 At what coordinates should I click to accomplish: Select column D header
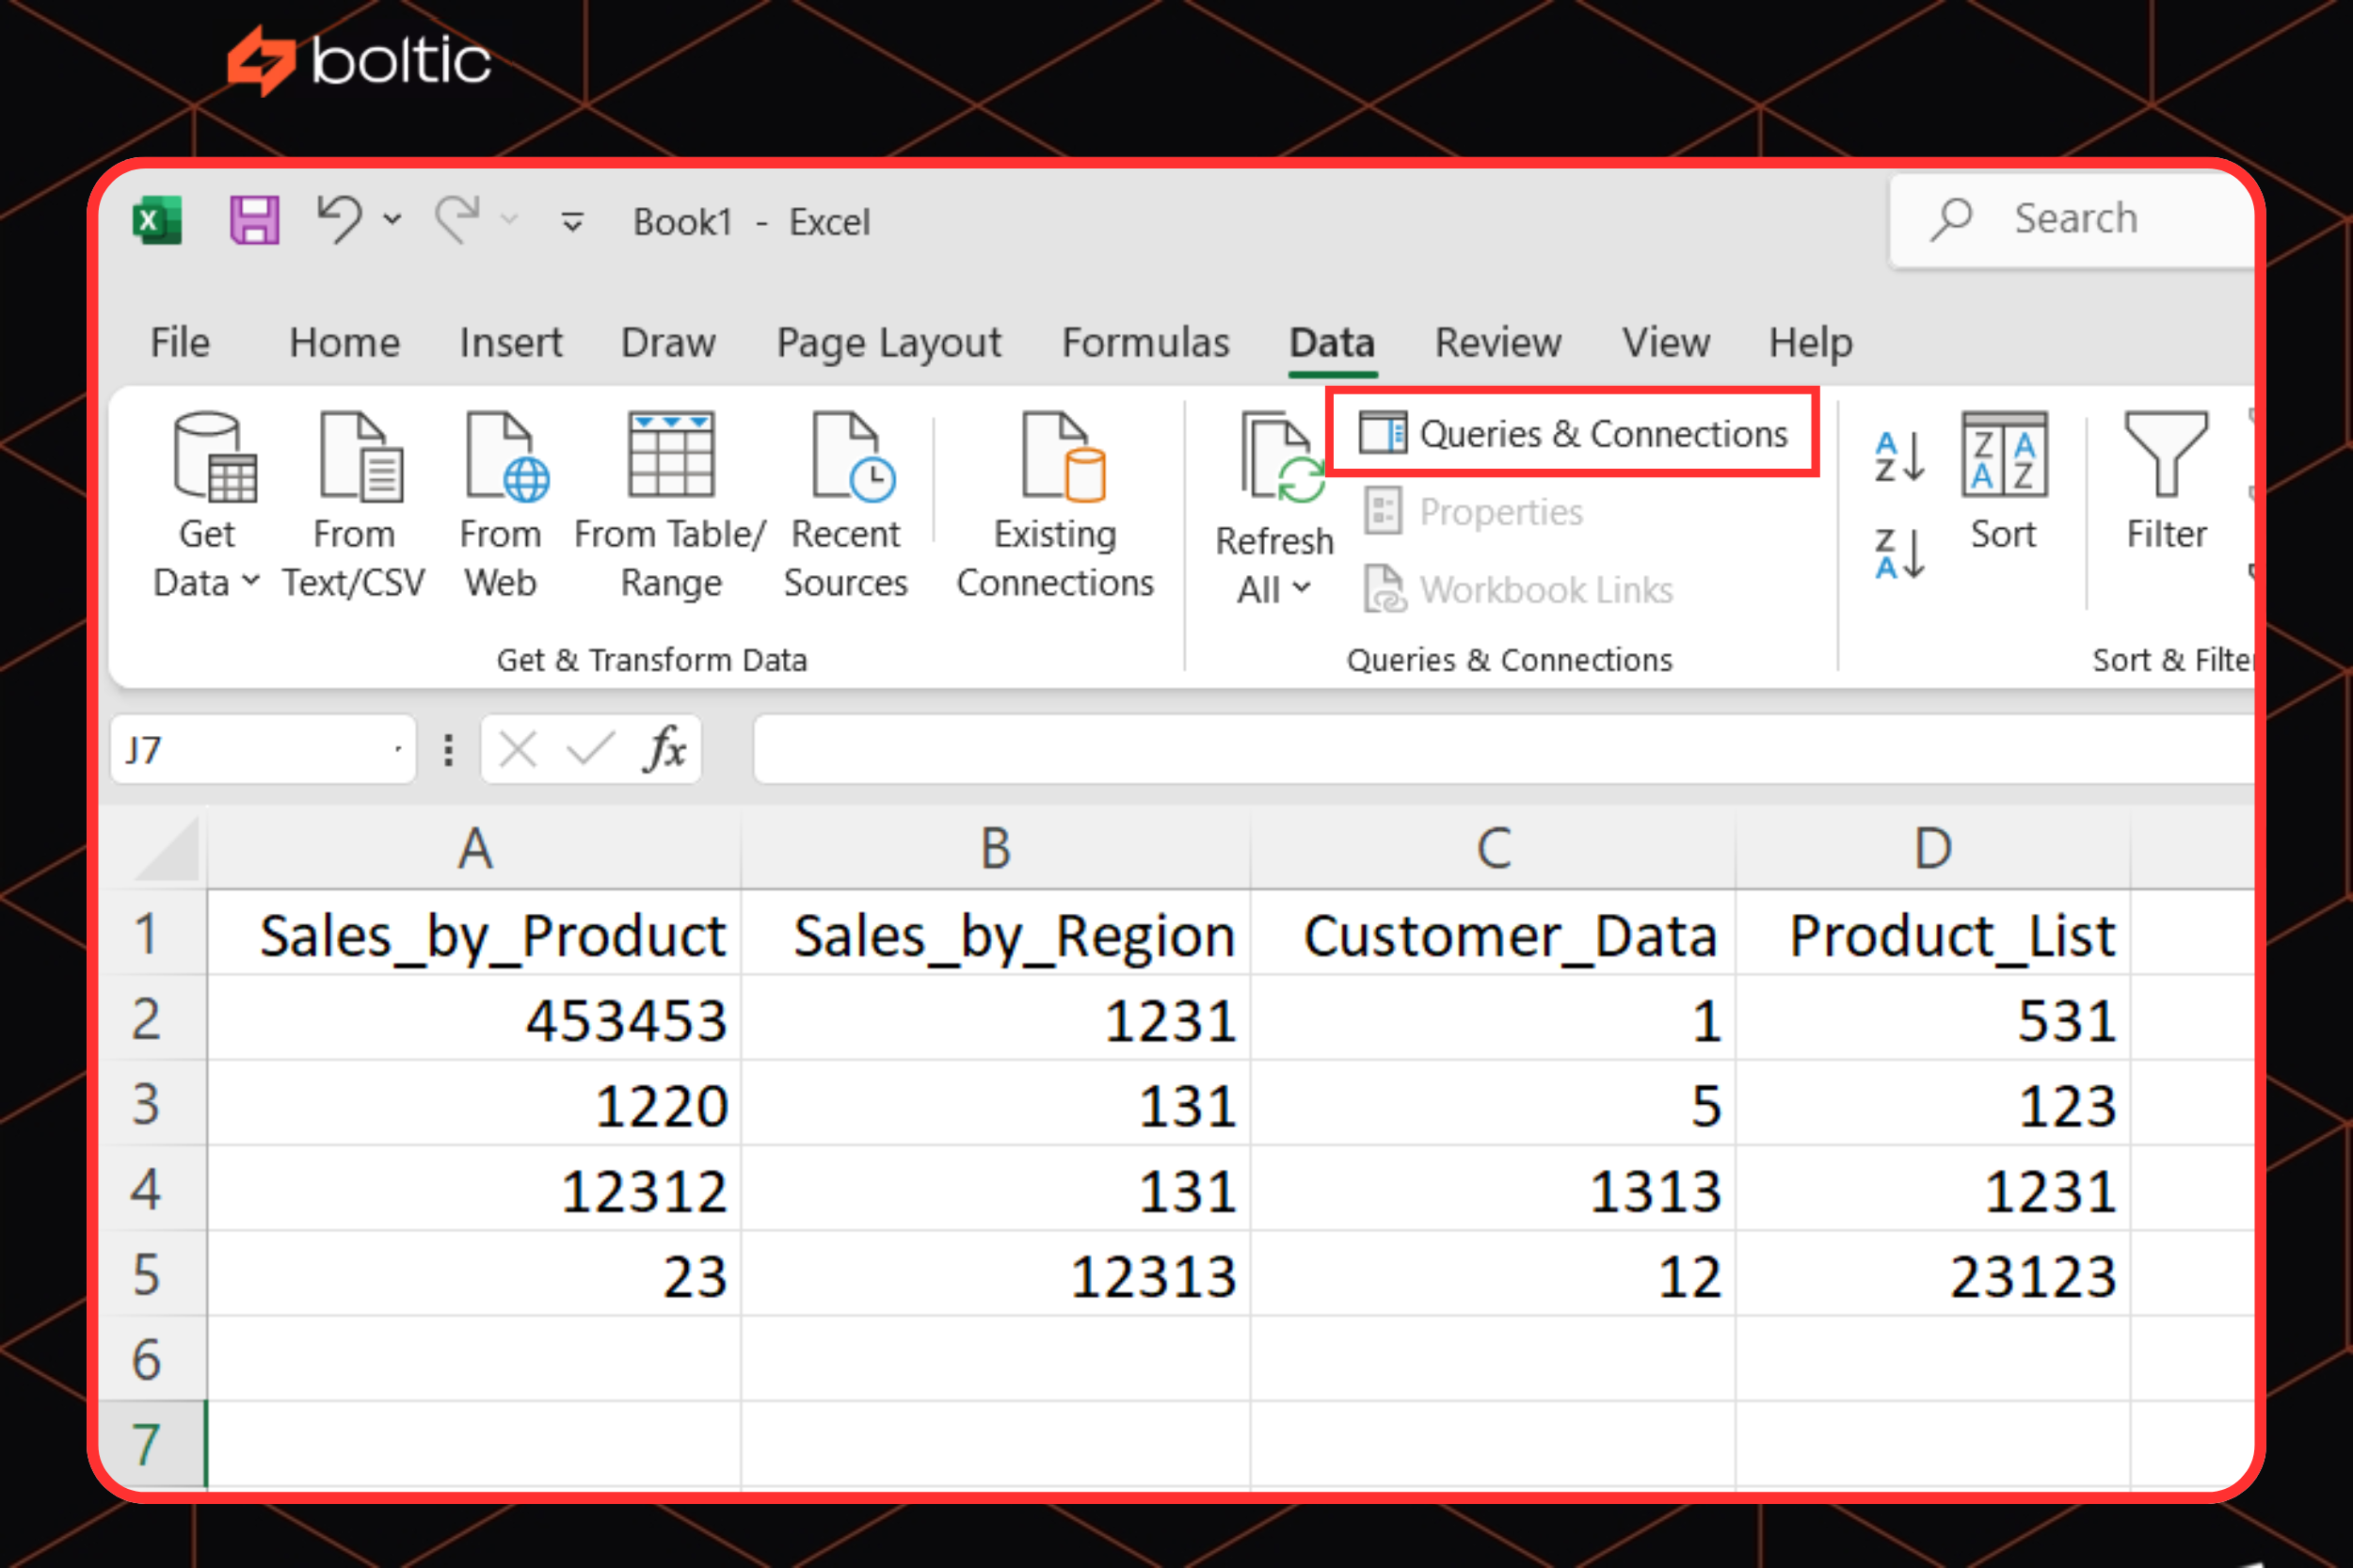point(1933,849)
